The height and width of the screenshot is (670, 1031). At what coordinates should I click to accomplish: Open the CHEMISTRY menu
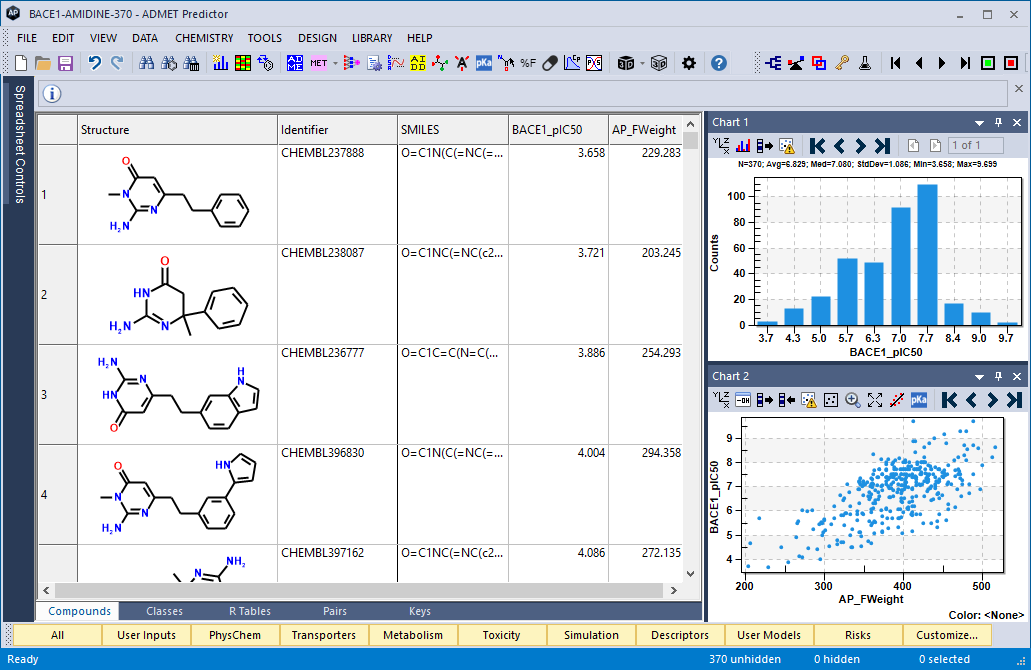pos(204,38)
